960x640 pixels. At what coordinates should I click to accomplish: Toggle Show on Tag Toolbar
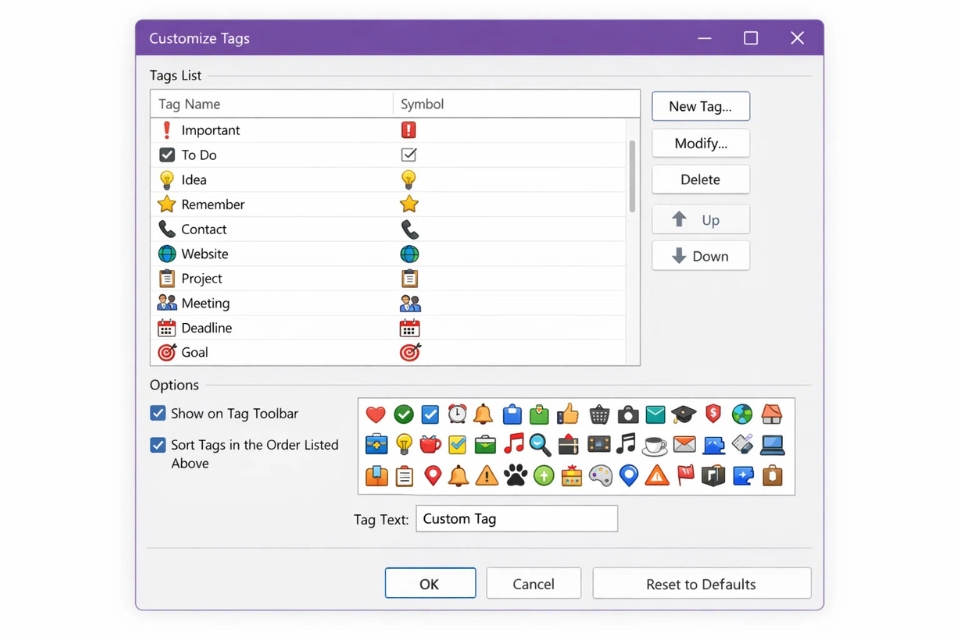(x=157, y=413)
